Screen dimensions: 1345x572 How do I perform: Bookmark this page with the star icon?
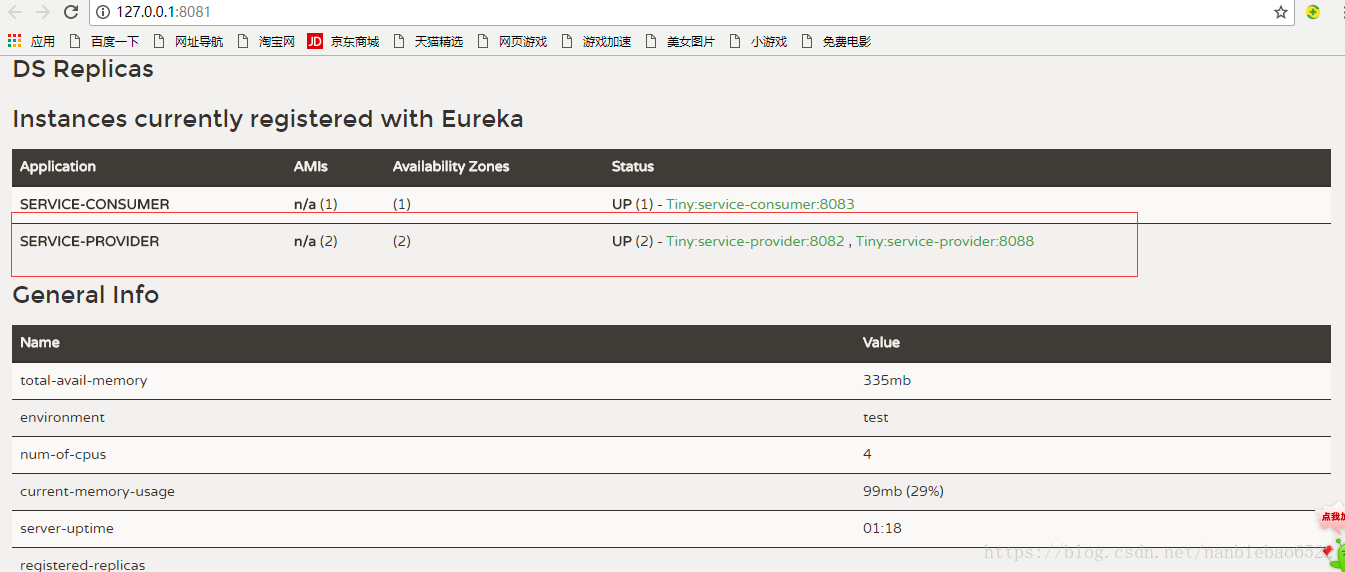point(1281,12)
